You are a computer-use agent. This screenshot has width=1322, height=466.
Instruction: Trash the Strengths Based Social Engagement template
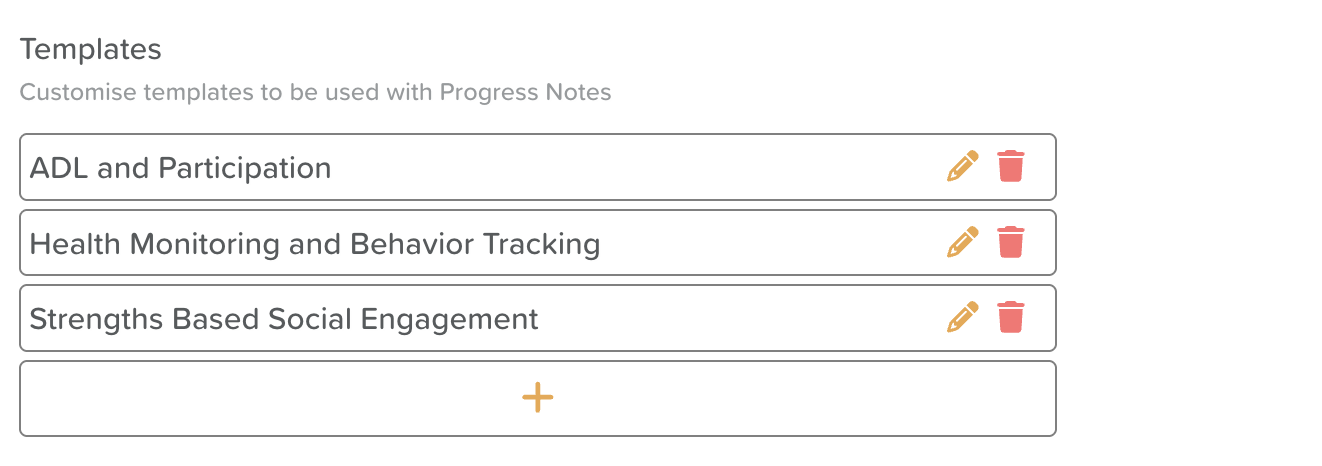pos(1011,318)
